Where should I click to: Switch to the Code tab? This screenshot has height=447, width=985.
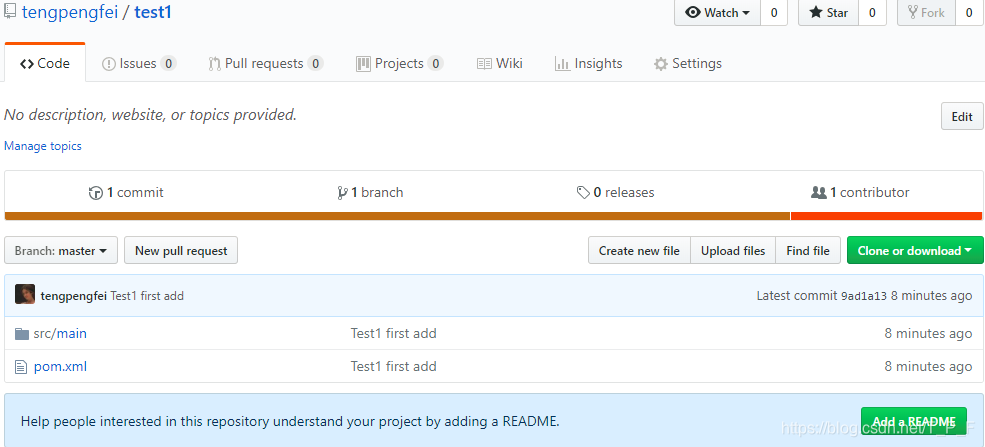[45, 63]
